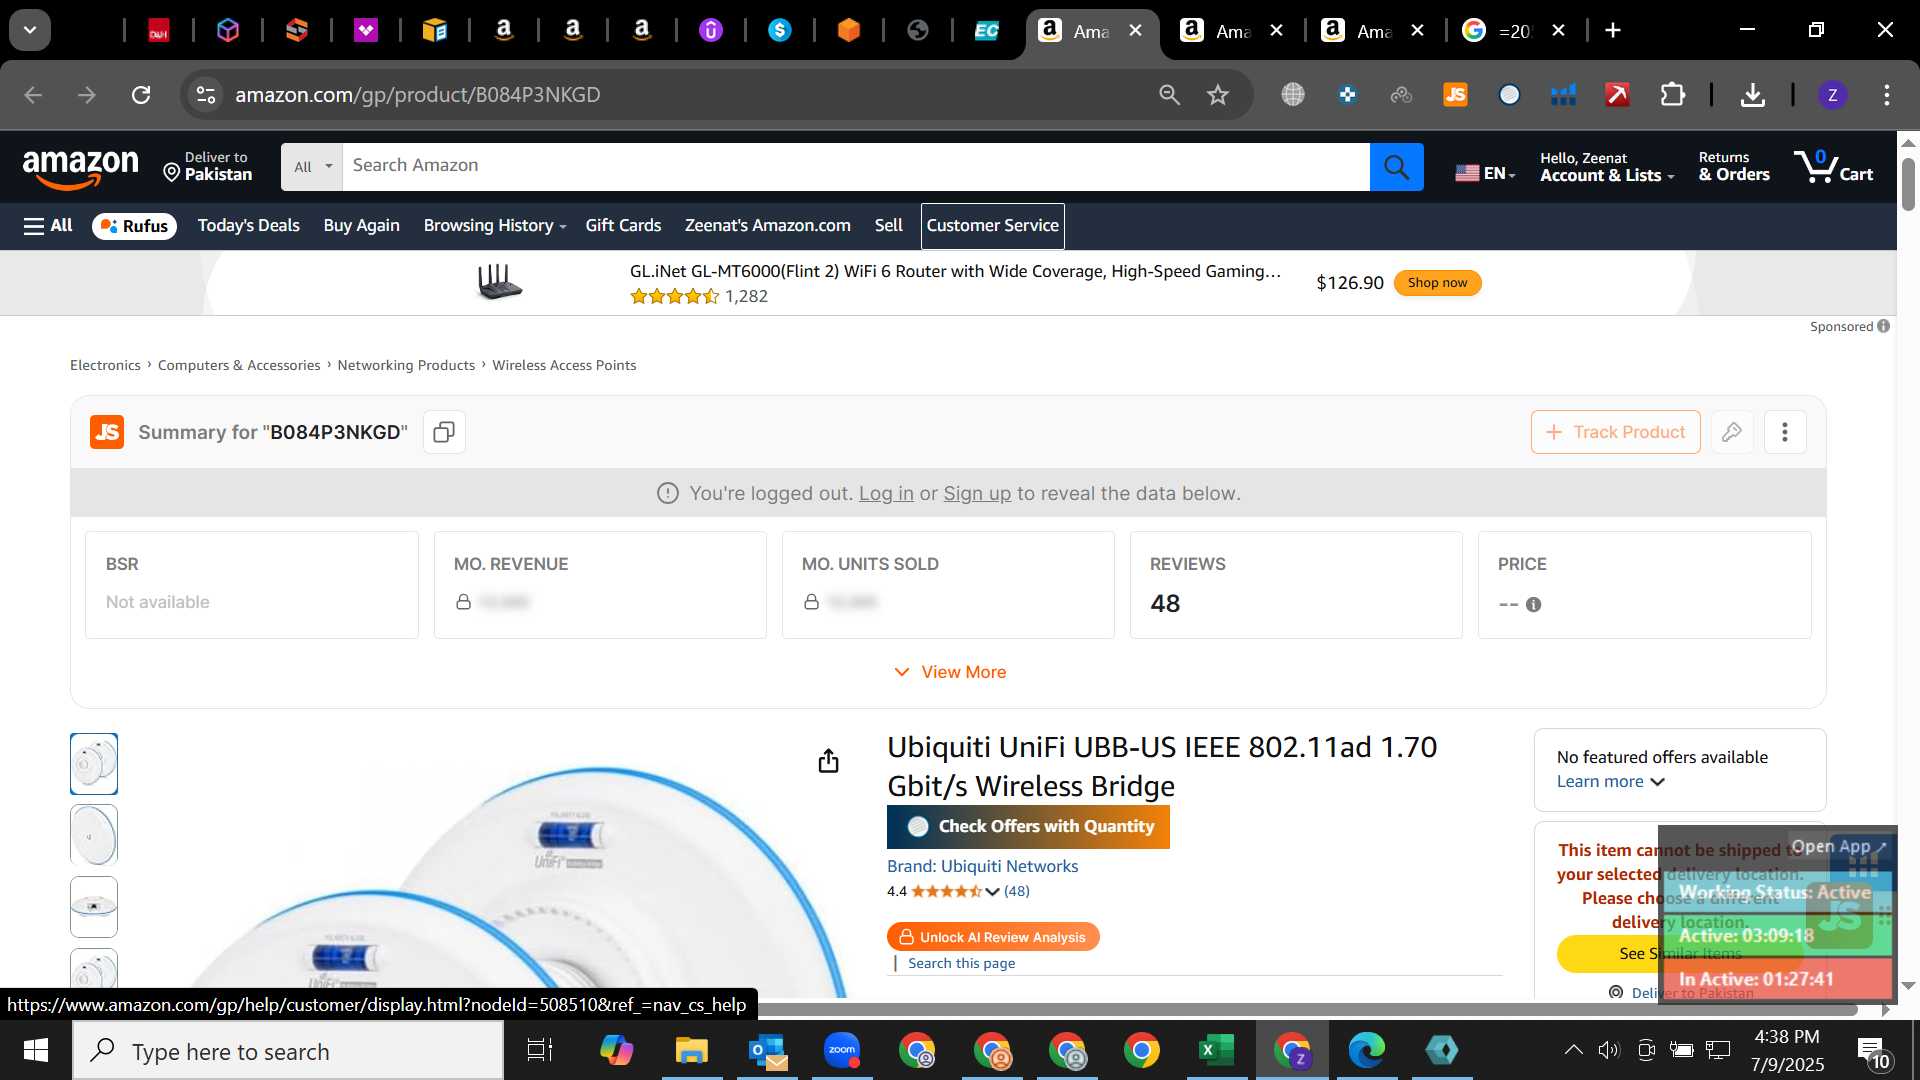
Task: Select the second product thumbnail
Action: point(94,835)
